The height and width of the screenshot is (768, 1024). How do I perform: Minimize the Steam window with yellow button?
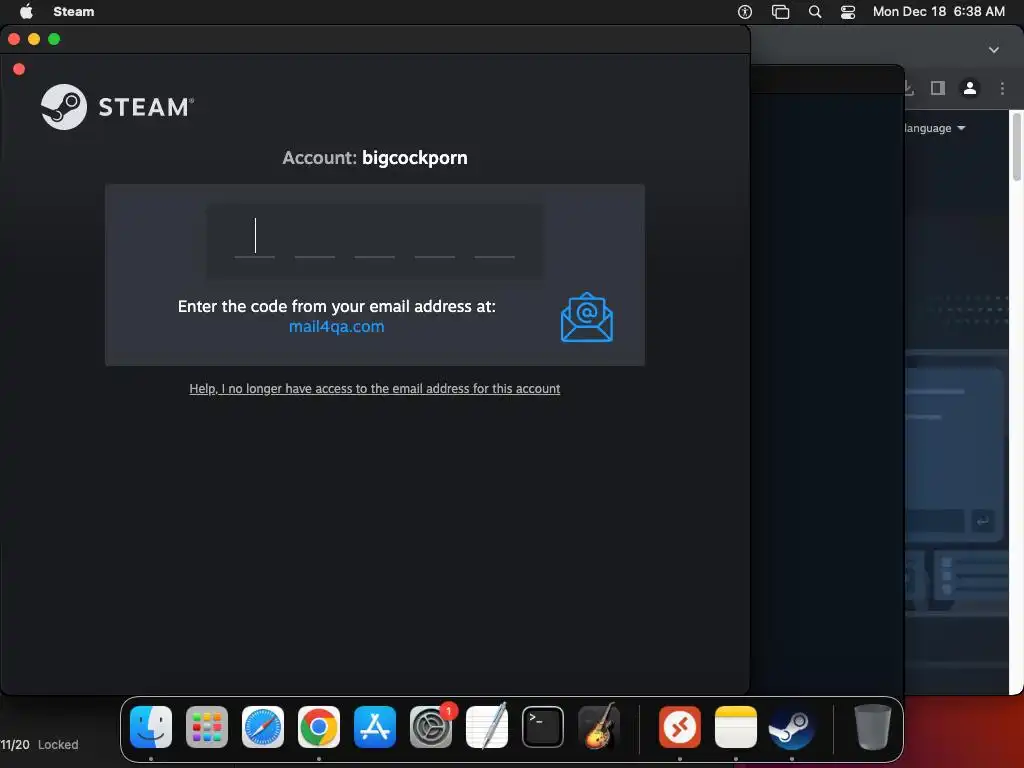[x=34, y=39]
